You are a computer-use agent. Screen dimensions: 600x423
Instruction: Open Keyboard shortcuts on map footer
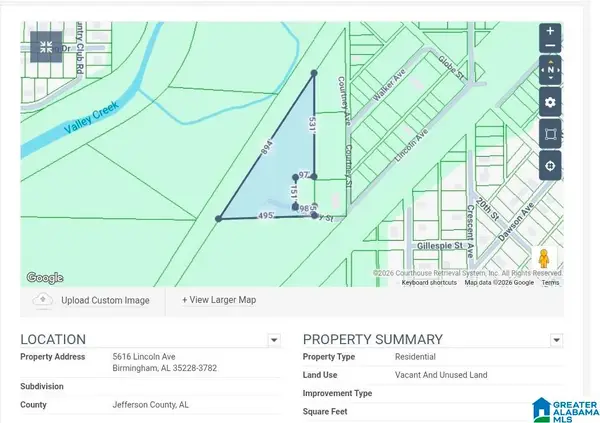click(x=429, y=283)
